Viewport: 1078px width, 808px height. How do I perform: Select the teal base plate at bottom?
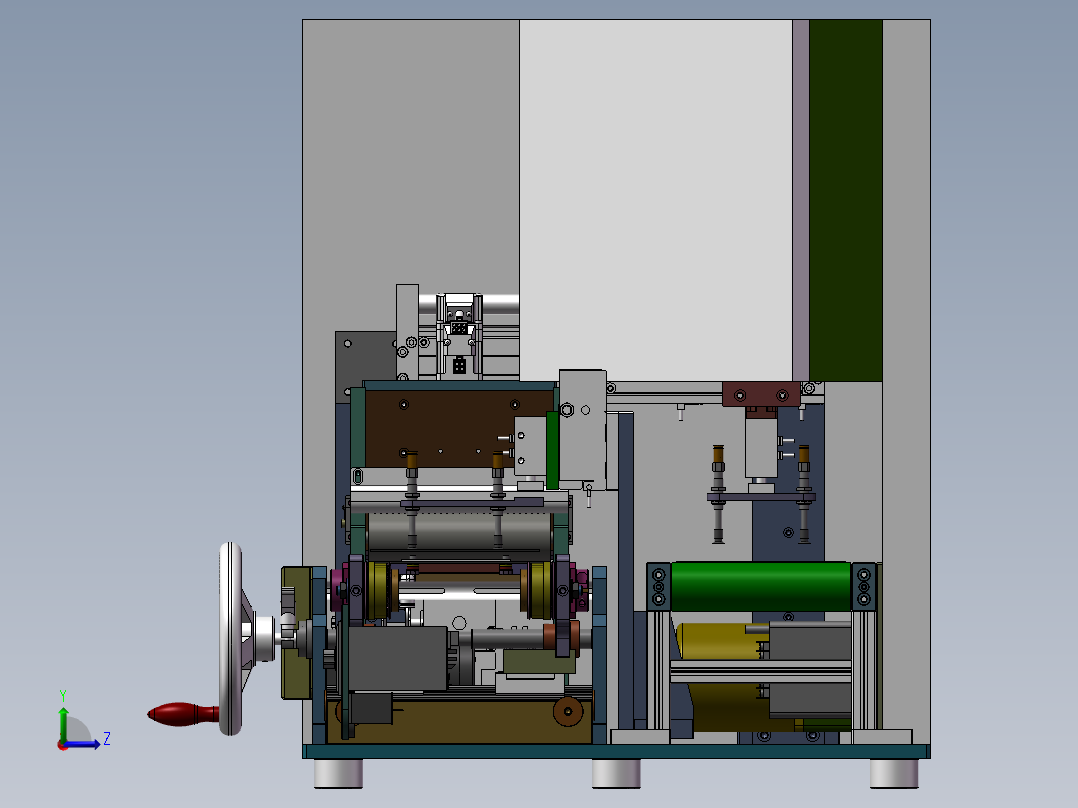click(x=616, y=751)
